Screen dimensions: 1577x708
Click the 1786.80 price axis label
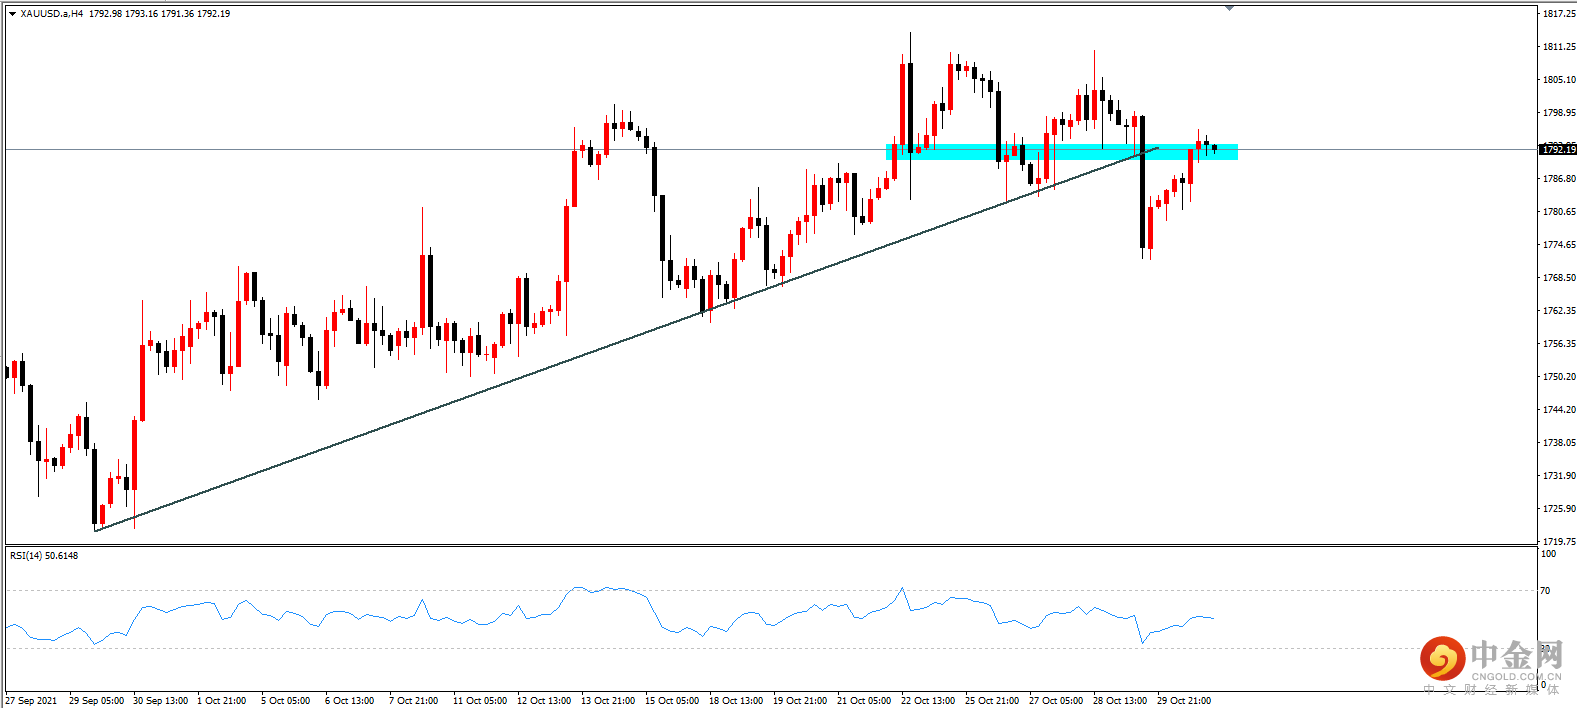pos(1559,179)
